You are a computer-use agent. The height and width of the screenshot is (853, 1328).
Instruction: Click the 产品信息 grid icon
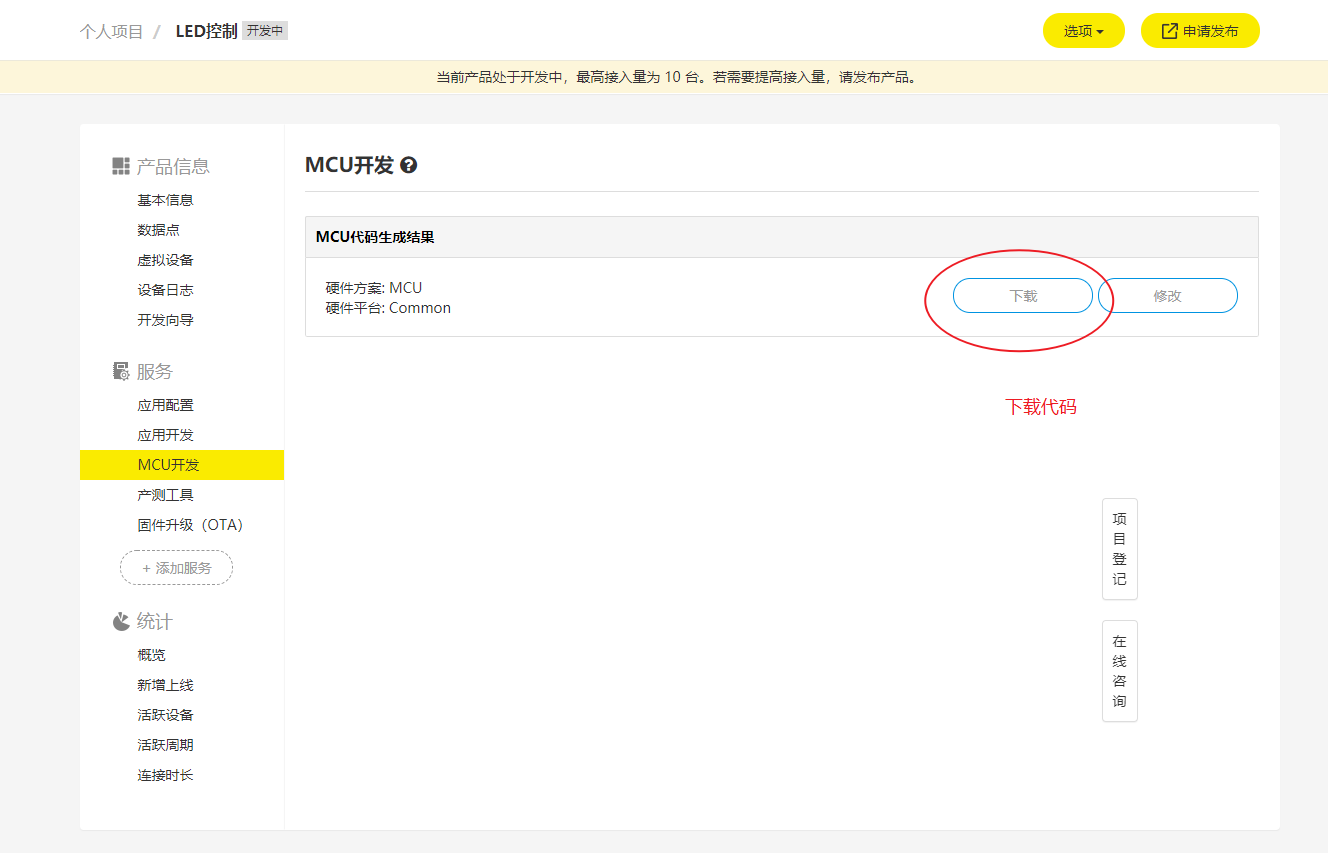(x=119, y=166)
